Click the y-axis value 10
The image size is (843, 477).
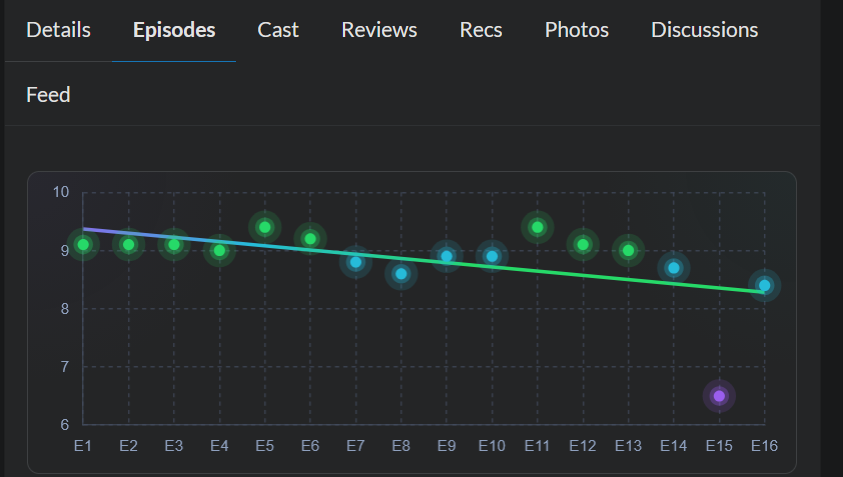click(x=61, y=192)
